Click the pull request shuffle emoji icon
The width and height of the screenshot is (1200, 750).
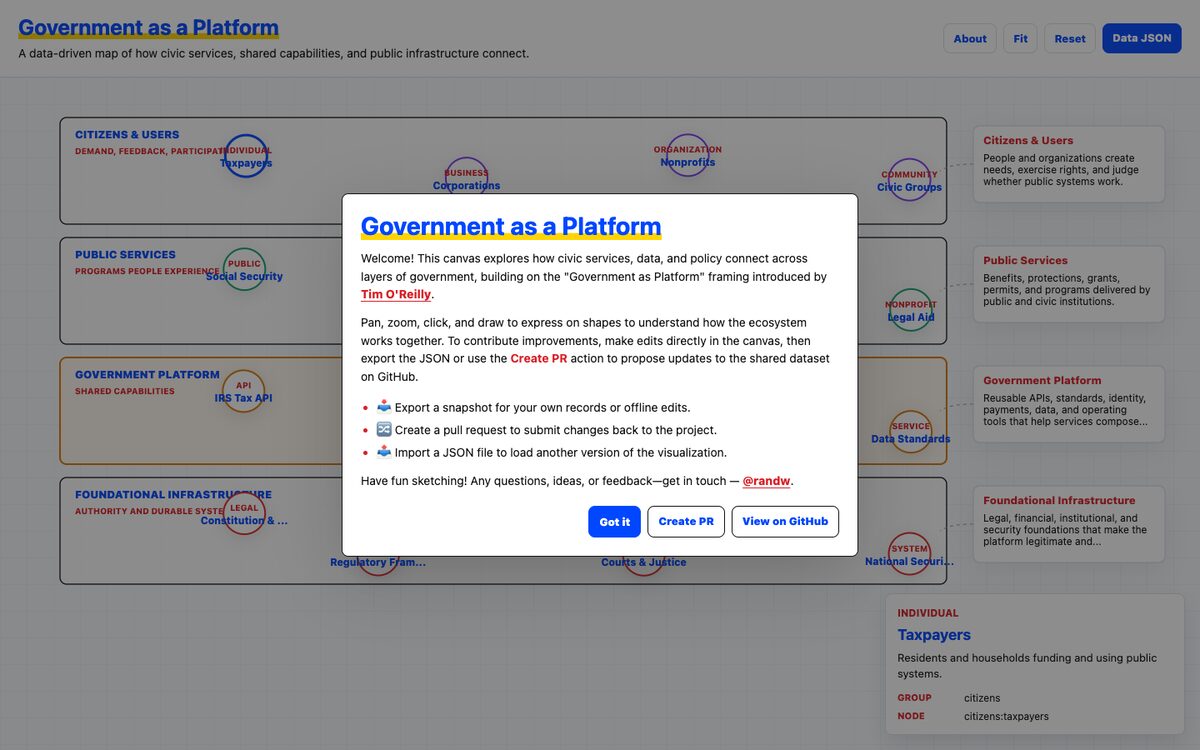tap(384, 430)
